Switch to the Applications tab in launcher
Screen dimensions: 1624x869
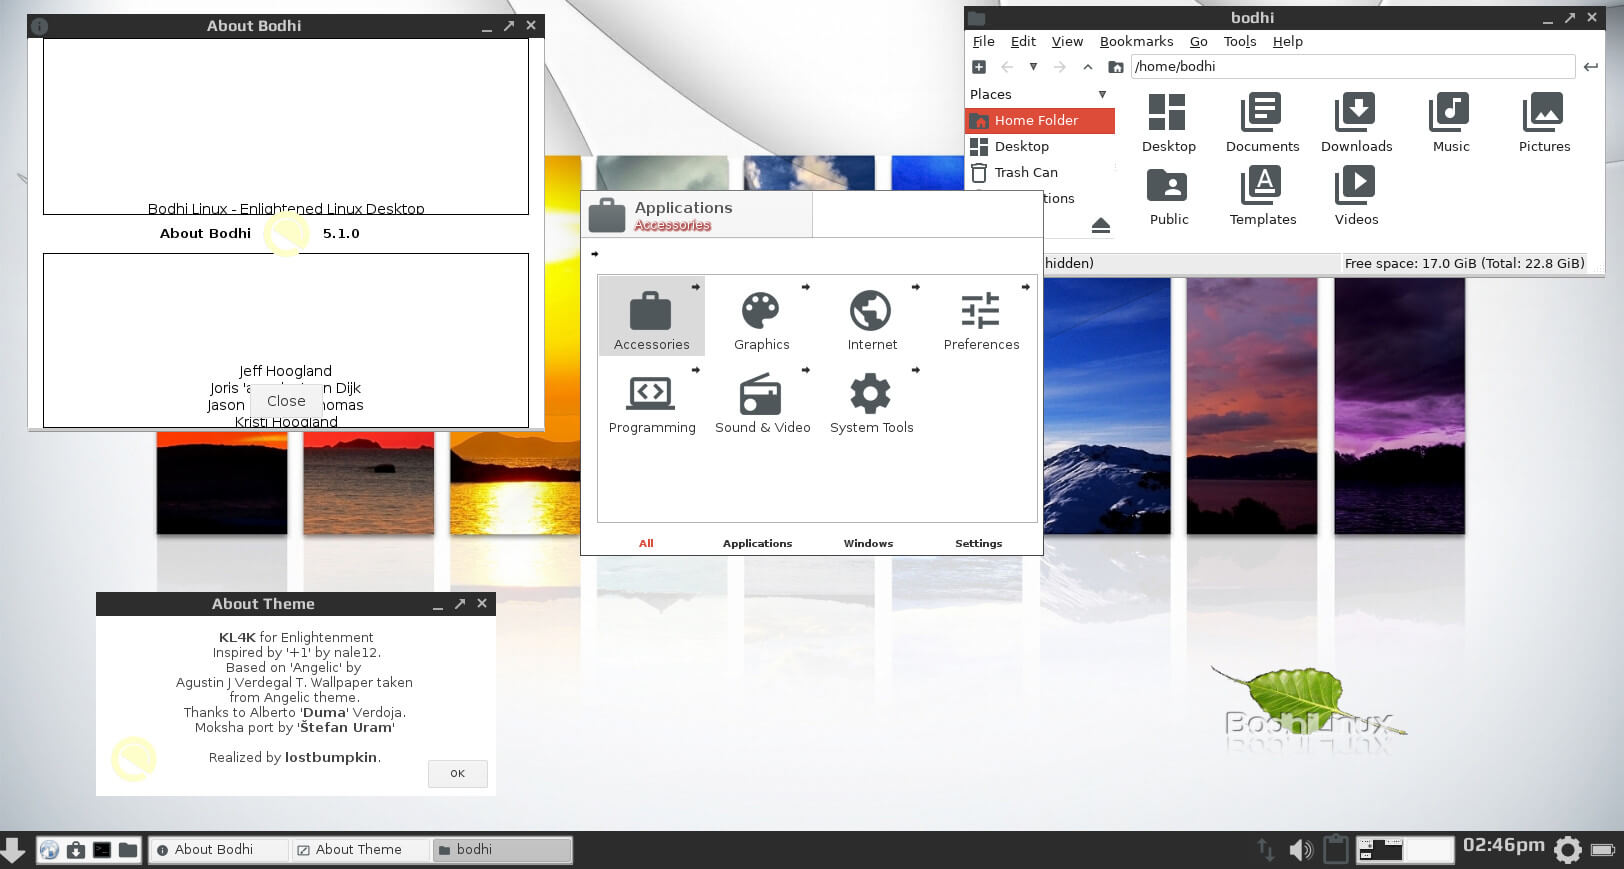(757, 543)
